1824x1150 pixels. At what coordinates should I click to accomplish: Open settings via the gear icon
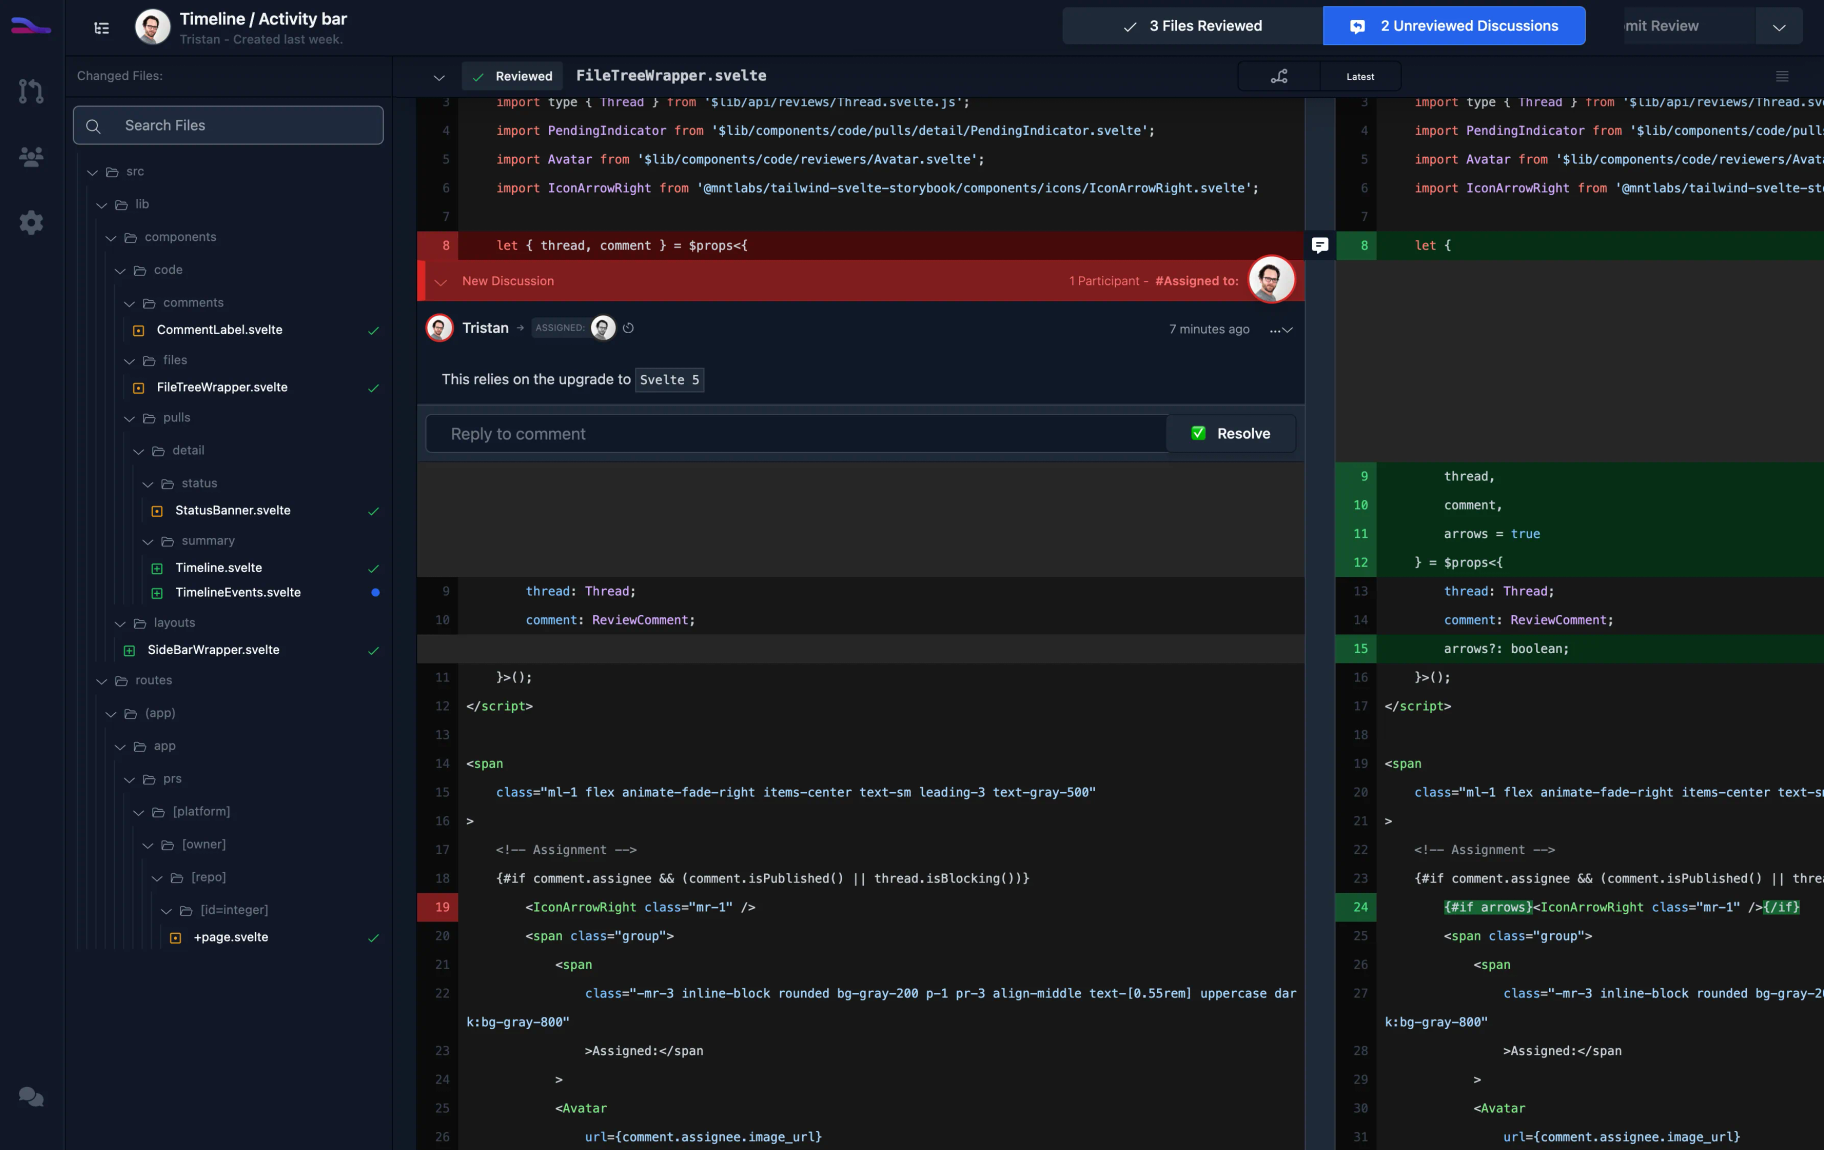31,222
